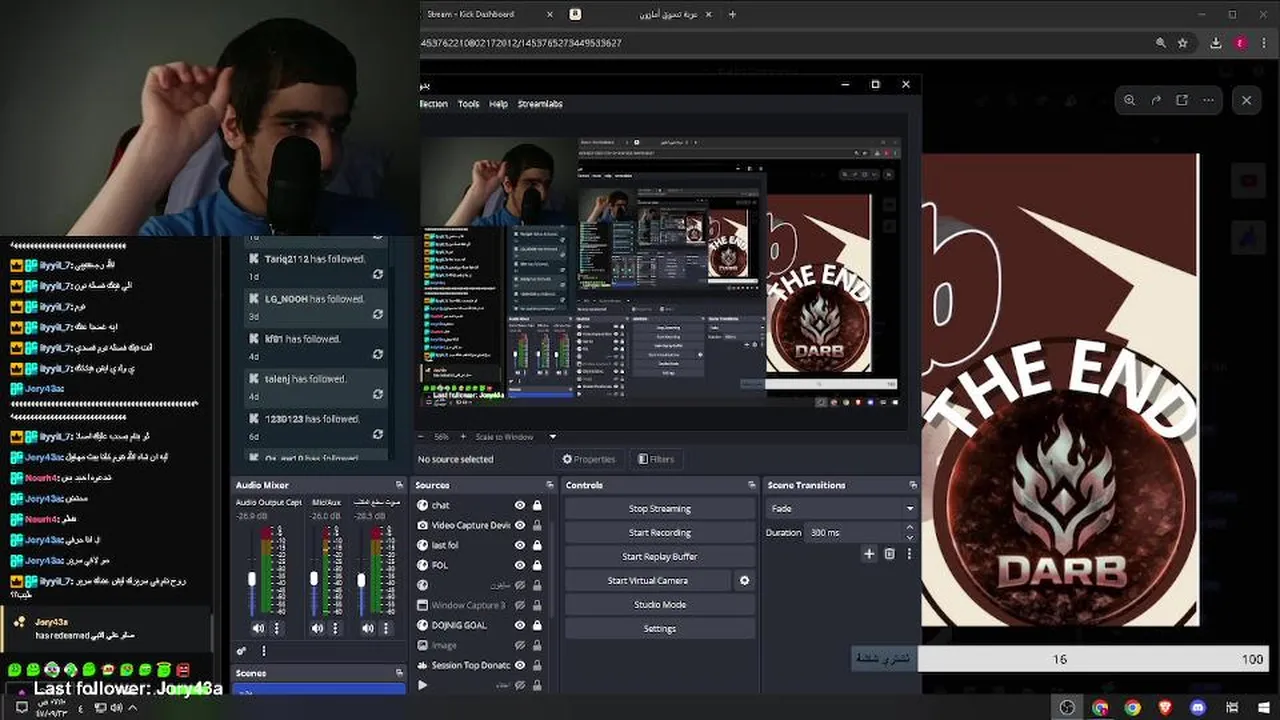Pop out the Scene Transitions dock
Screen dimensions: 1280x720
(912, 485)
